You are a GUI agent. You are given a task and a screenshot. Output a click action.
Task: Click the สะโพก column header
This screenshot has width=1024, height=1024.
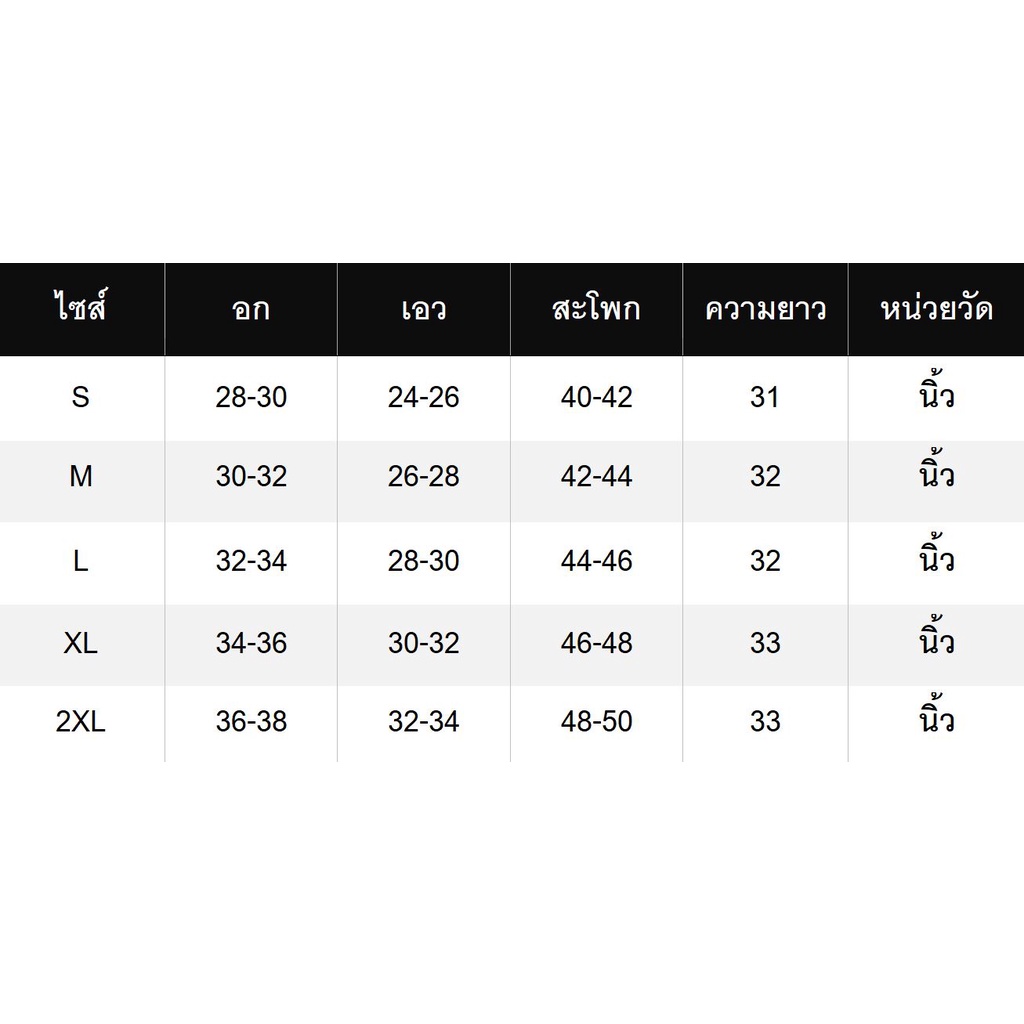pyautogui.click(x=596, y=308)
